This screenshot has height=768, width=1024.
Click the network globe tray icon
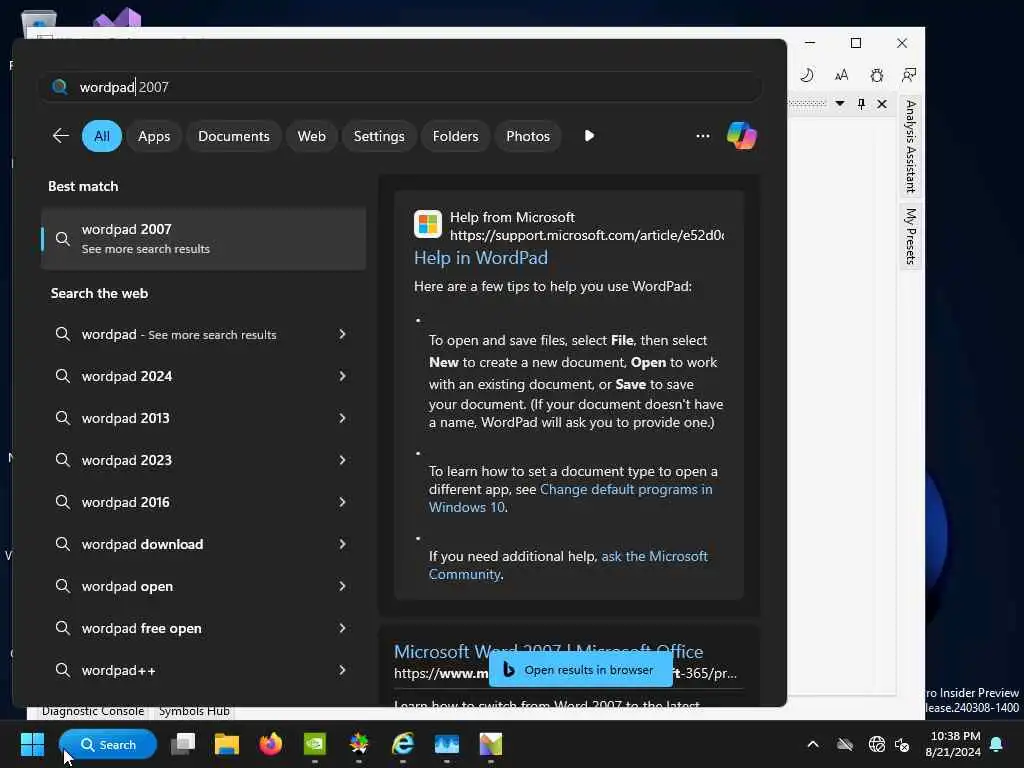tap(876, 744)
